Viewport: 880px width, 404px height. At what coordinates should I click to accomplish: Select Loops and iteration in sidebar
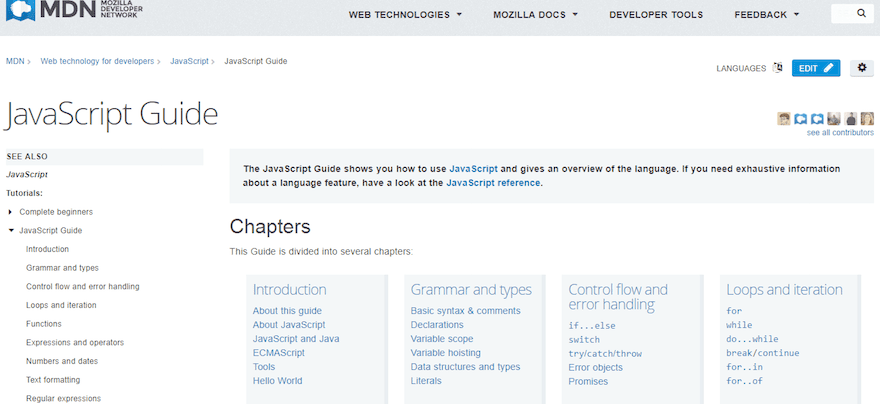coord(61,305)
